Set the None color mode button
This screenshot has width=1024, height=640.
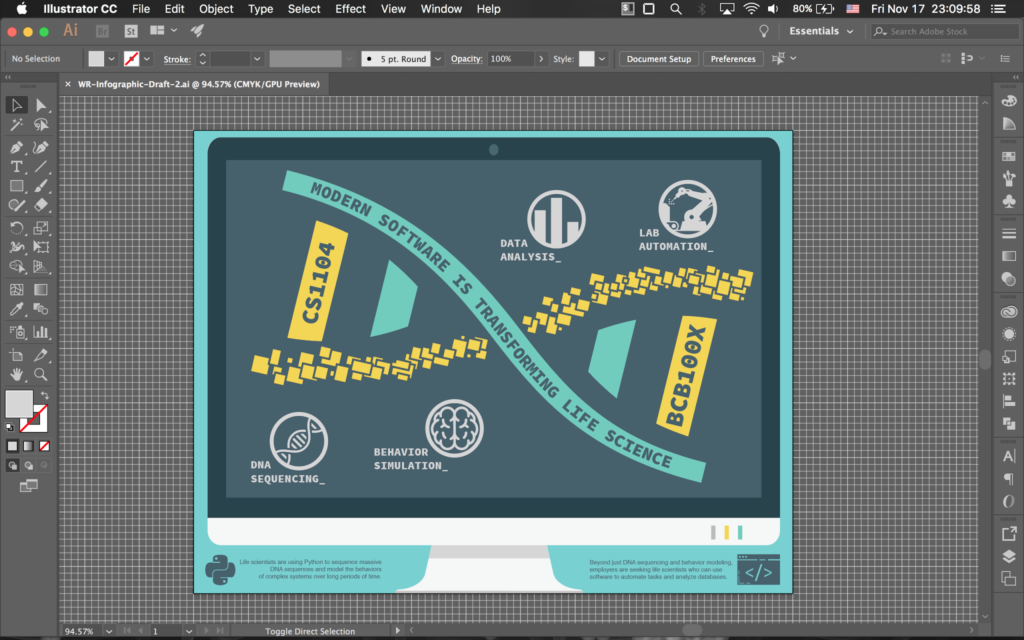pos(44,446)
